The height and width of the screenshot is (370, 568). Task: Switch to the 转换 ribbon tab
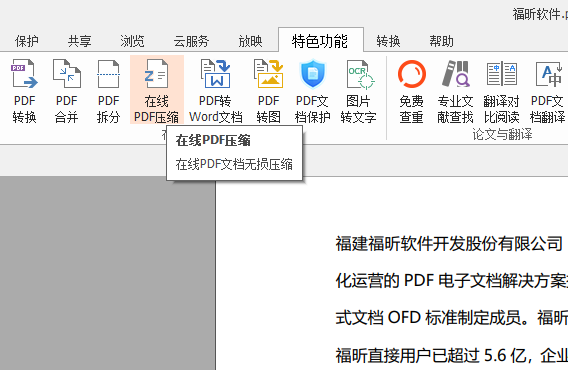(x=388, y=41)
